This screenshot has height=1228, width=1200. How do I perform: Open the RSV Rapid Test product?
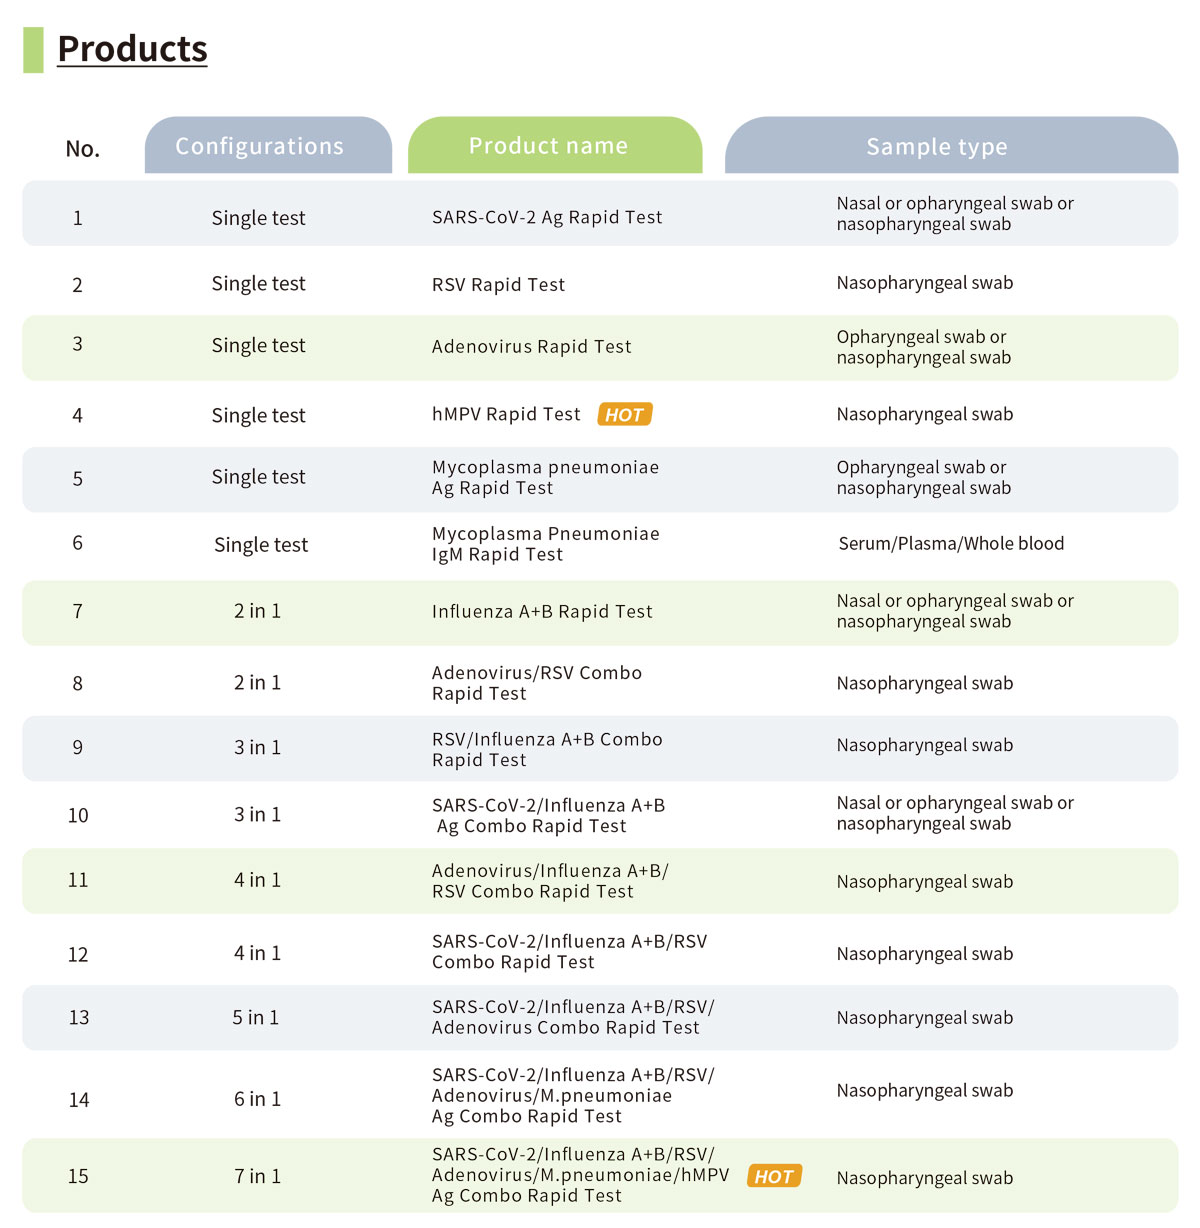(498, 285)
